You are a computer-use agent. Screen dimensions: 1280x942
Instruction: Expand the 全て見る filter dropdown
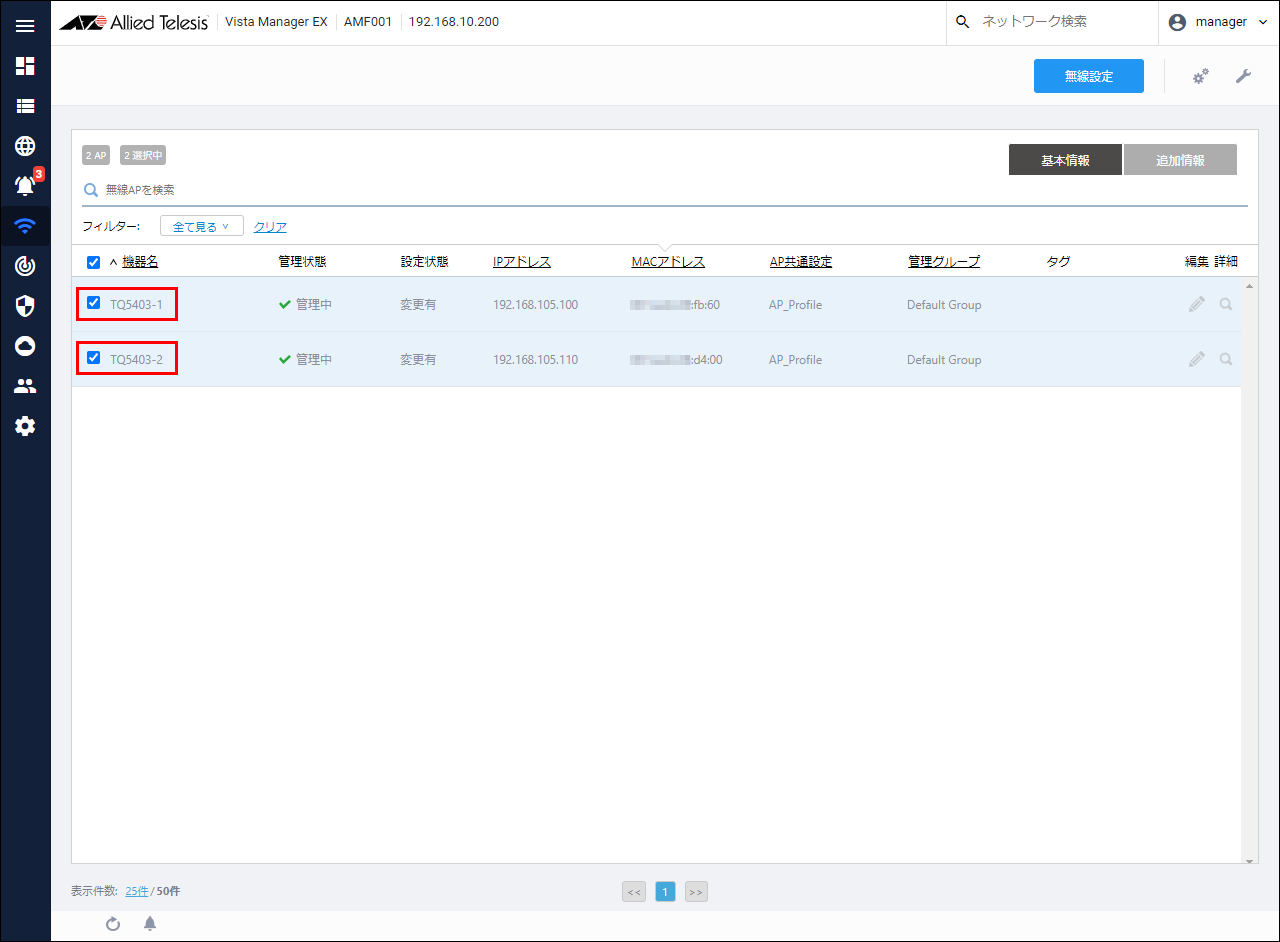(x=201, y=227)
